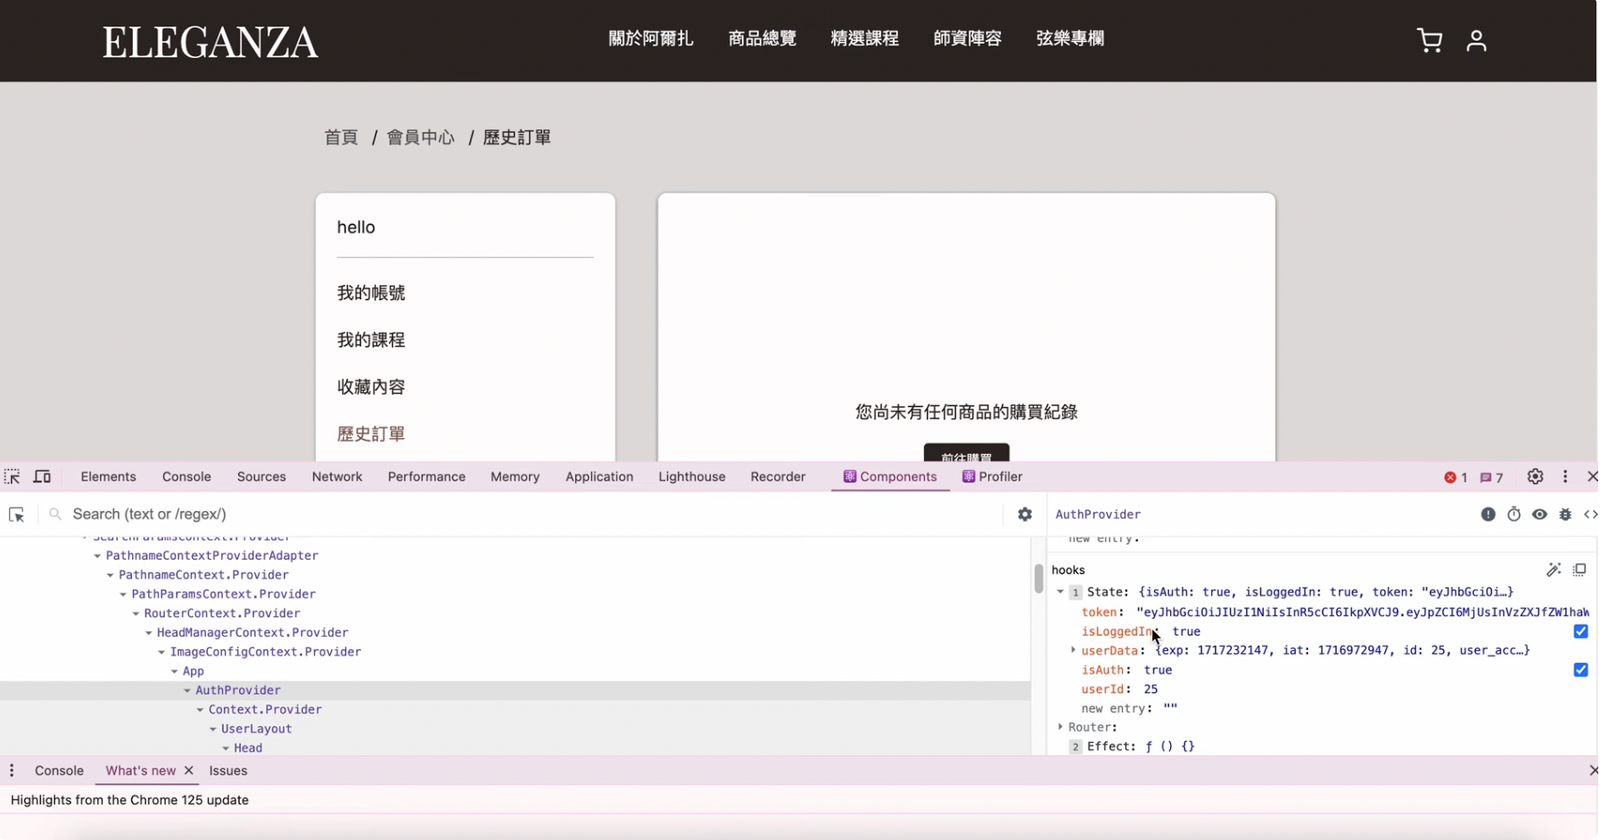Open DevTools more options menu
Image resolution: width=1600 pixels, height=840 pixels.
click(1565, 477)
